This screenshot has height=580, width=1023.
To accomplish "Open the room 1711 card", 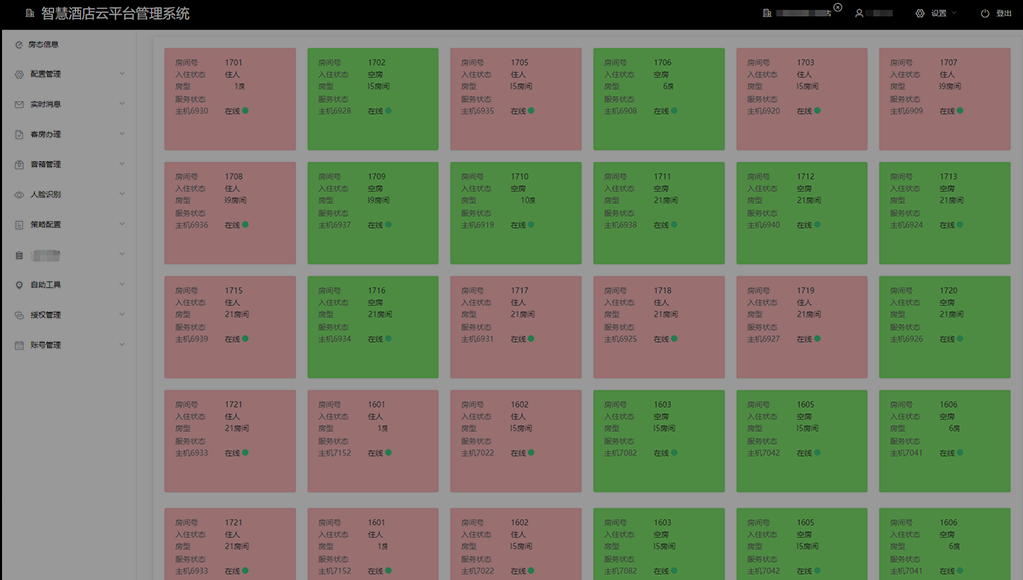I will [658, 213].
